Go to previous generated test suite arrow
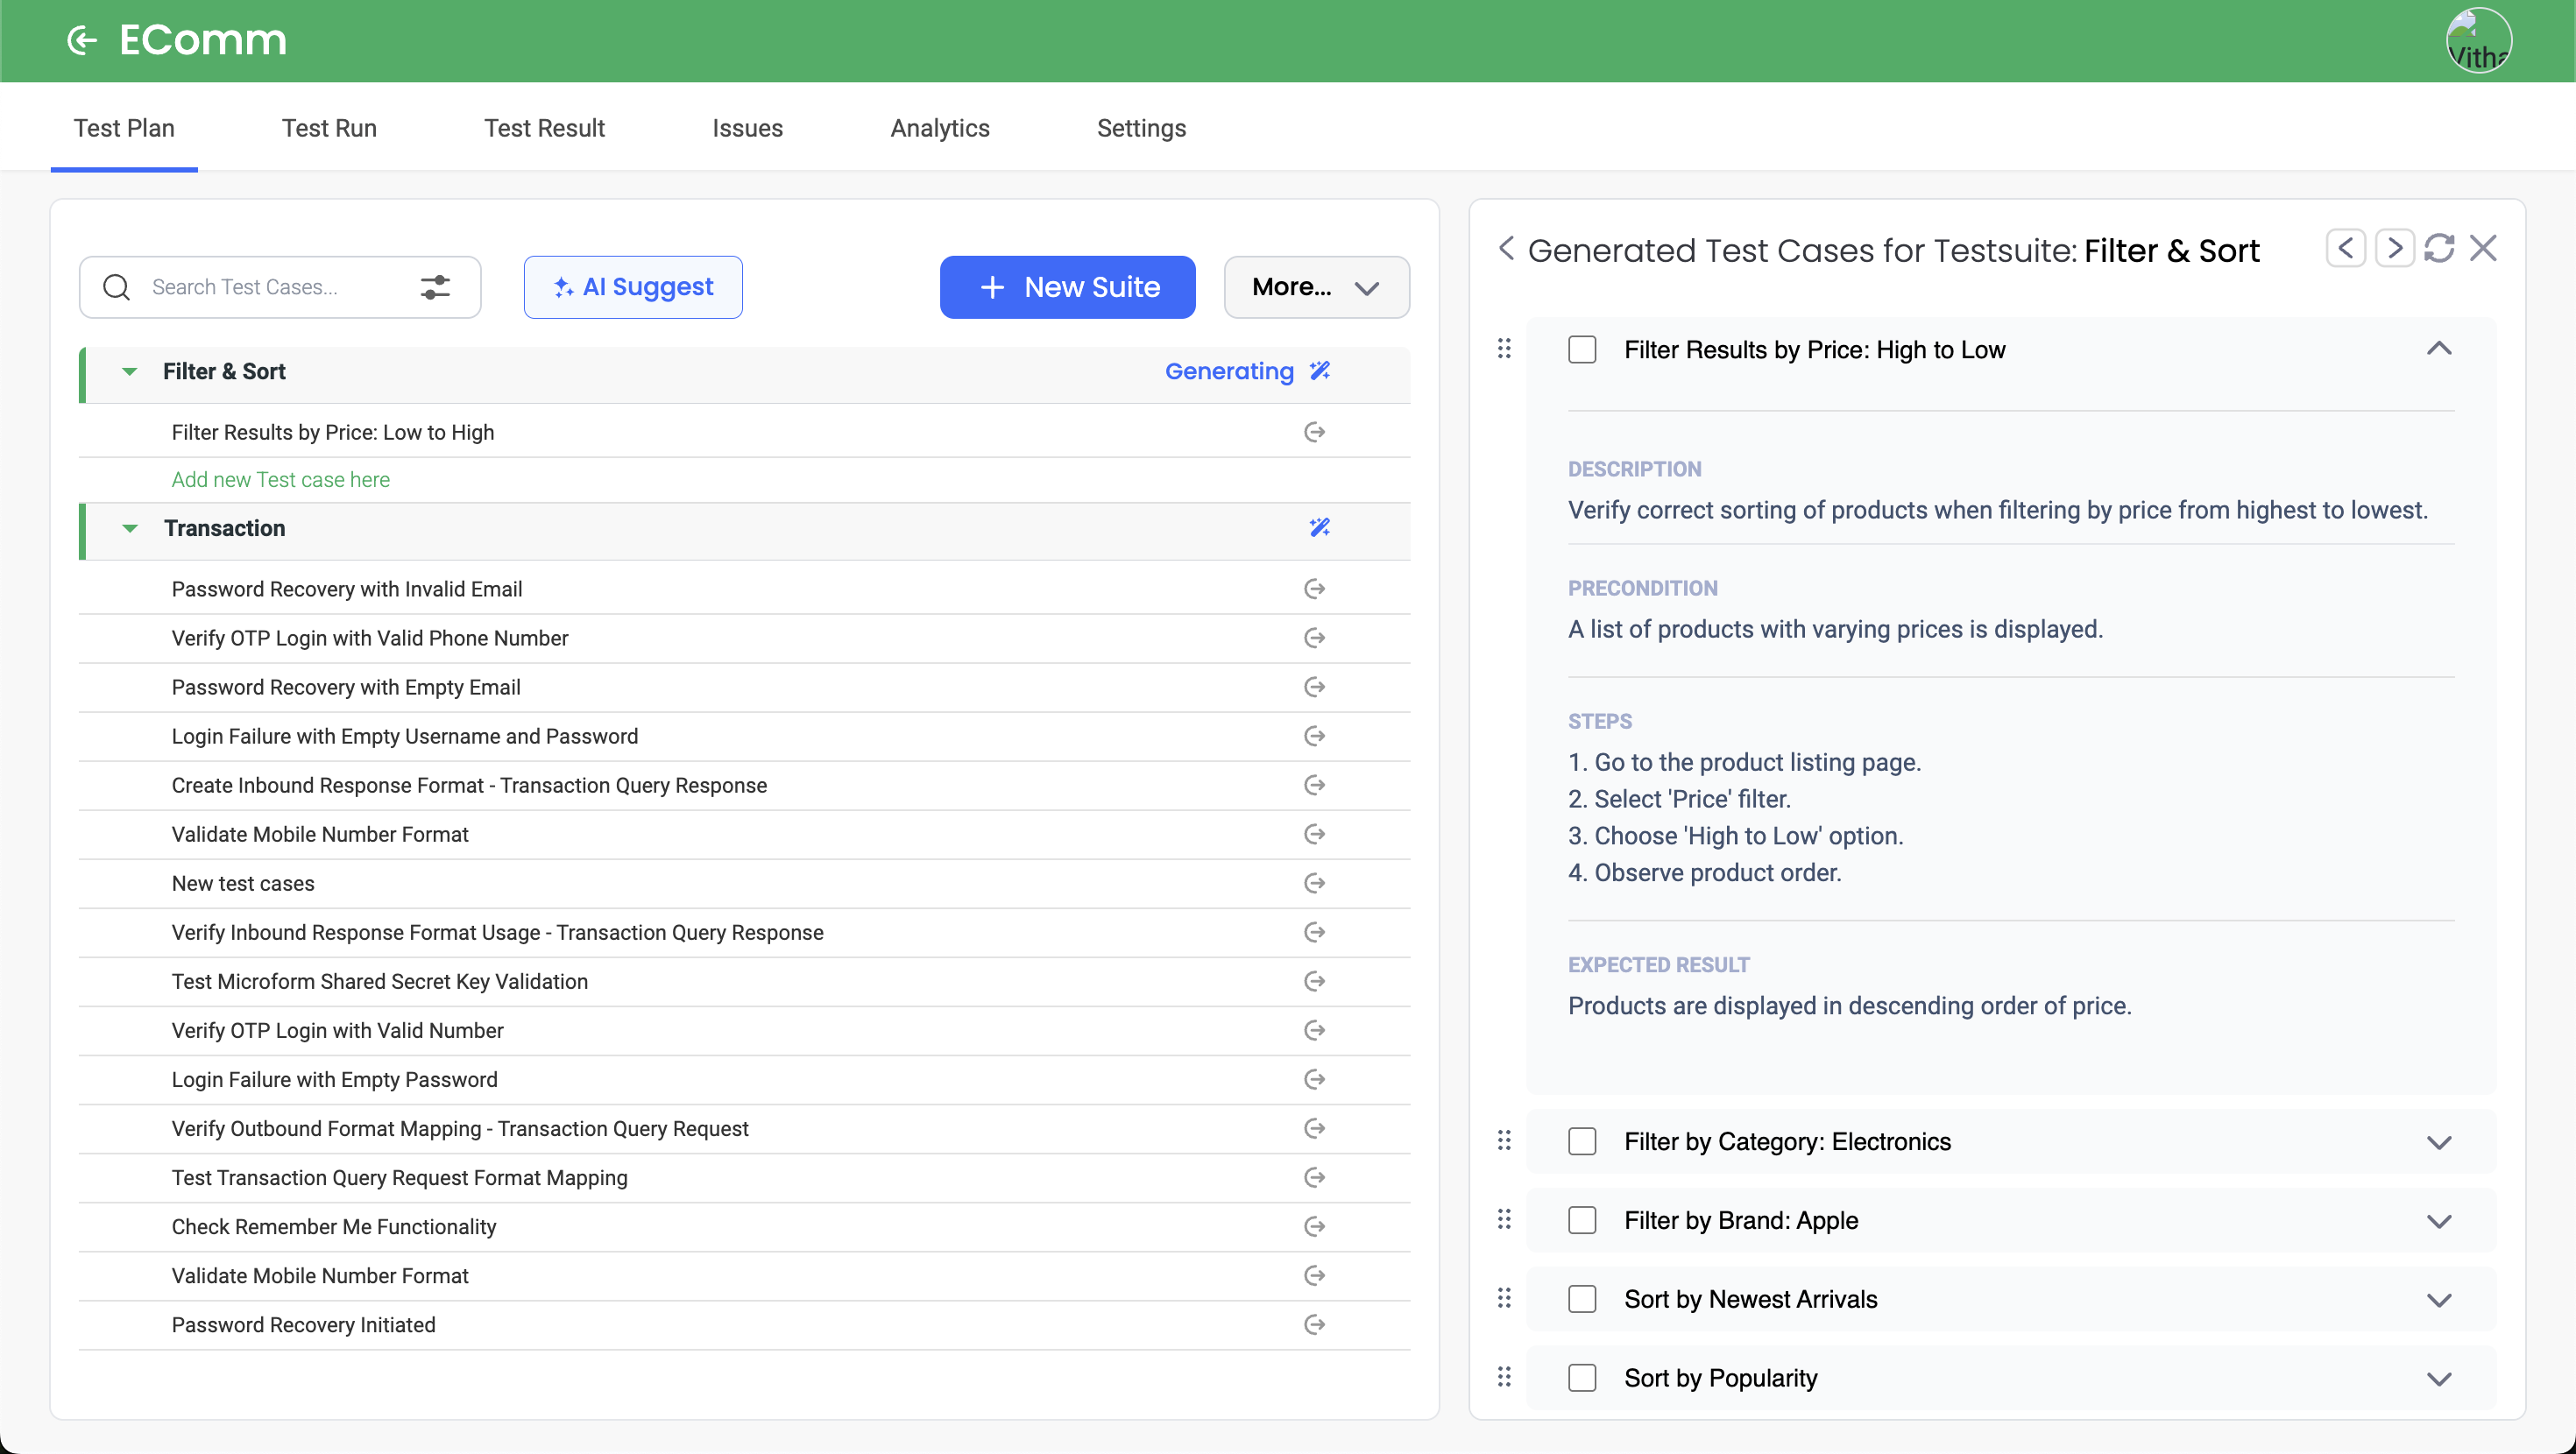The width and height of the screenshot is (2576, 1454). click(x=2345, y=248)
